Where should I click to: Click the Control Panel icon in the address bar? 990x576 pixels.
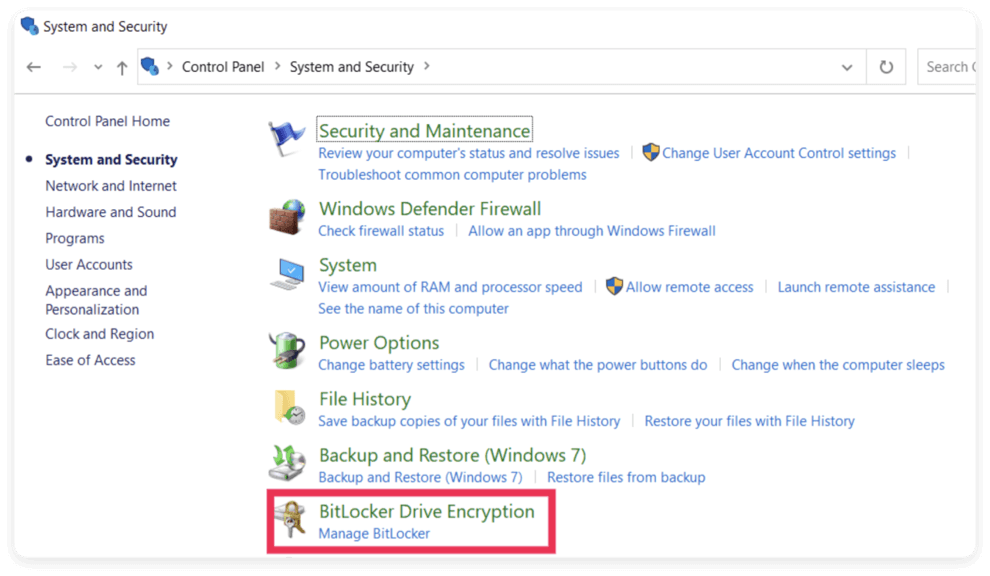(x=151, y=66)
